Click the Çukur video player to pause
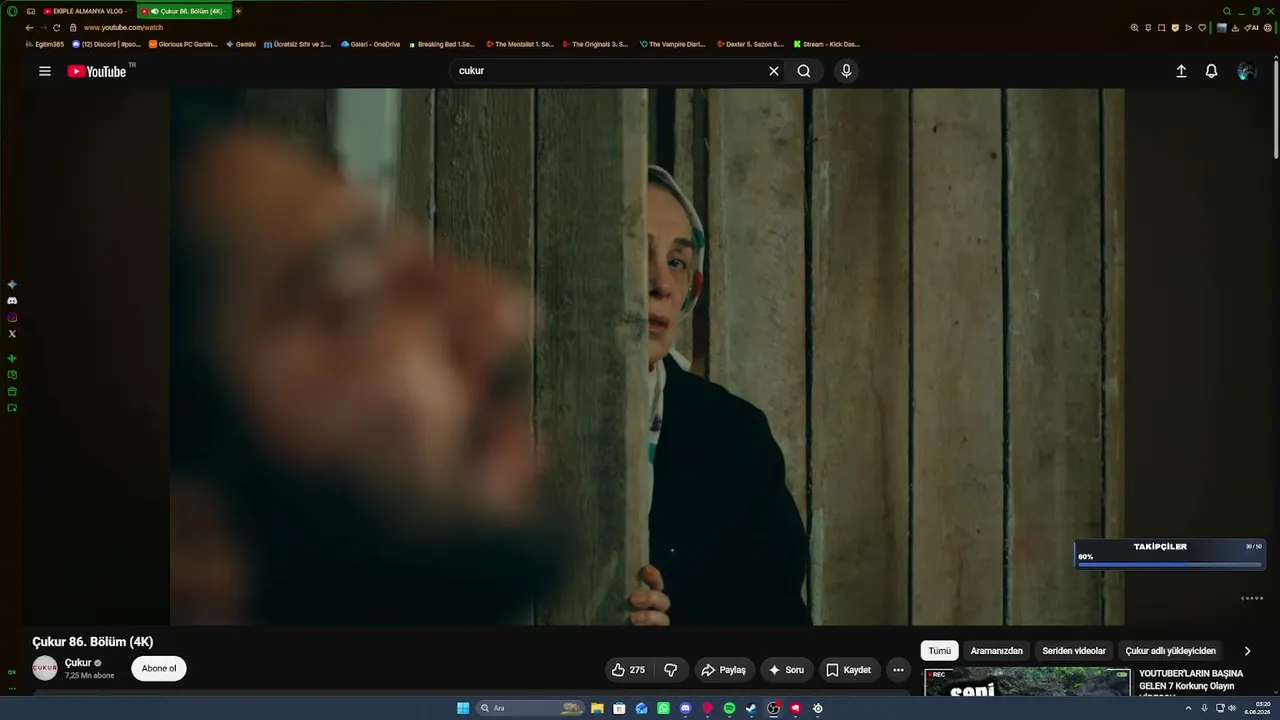1280x720 pixels. (647, 357)
